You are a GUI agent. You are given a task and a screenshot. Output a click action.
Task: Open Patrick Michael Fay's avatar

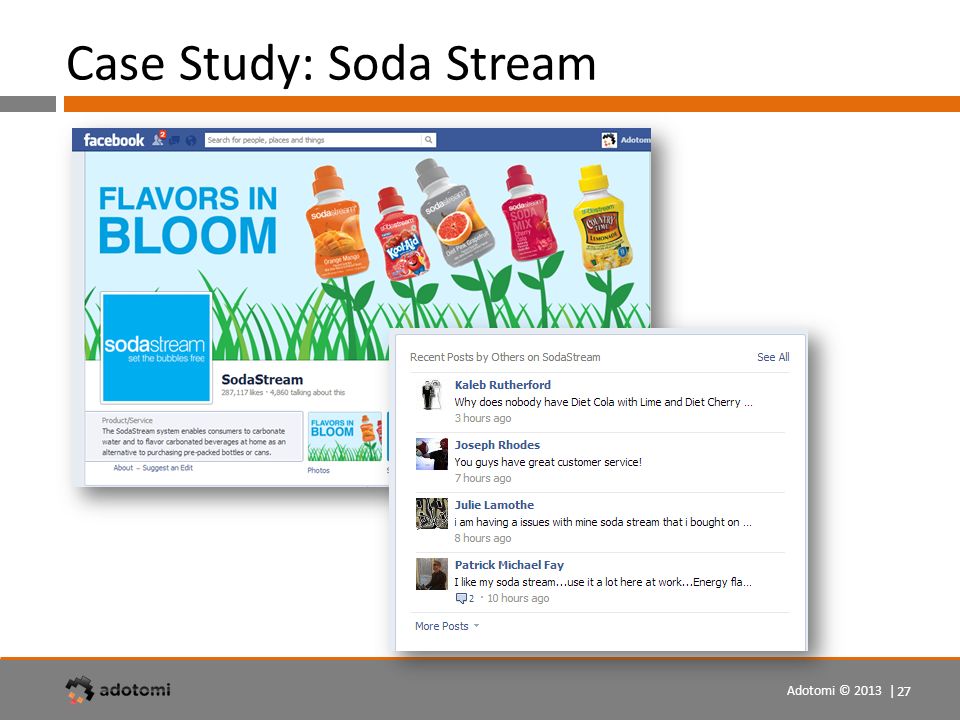432,574
